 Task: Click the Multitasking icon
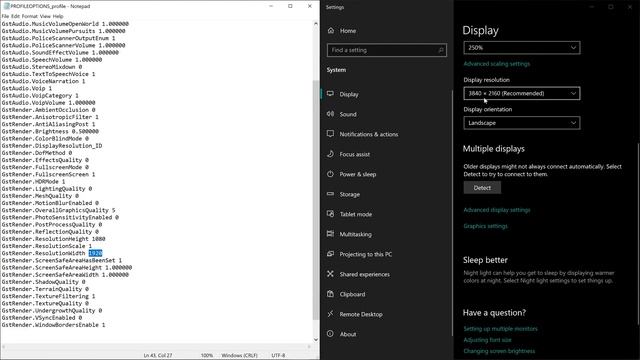330,234
